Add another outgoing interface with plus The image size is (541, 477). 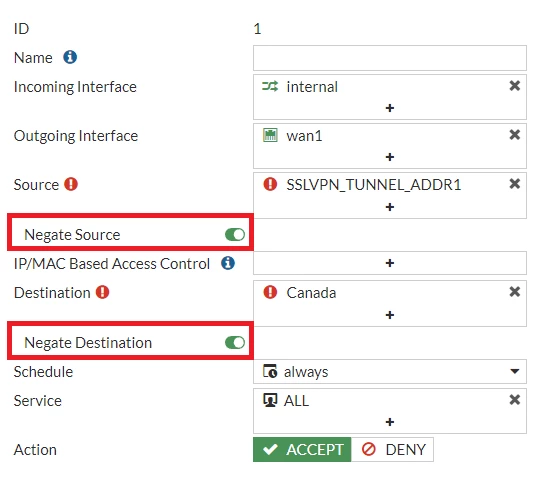390,157
